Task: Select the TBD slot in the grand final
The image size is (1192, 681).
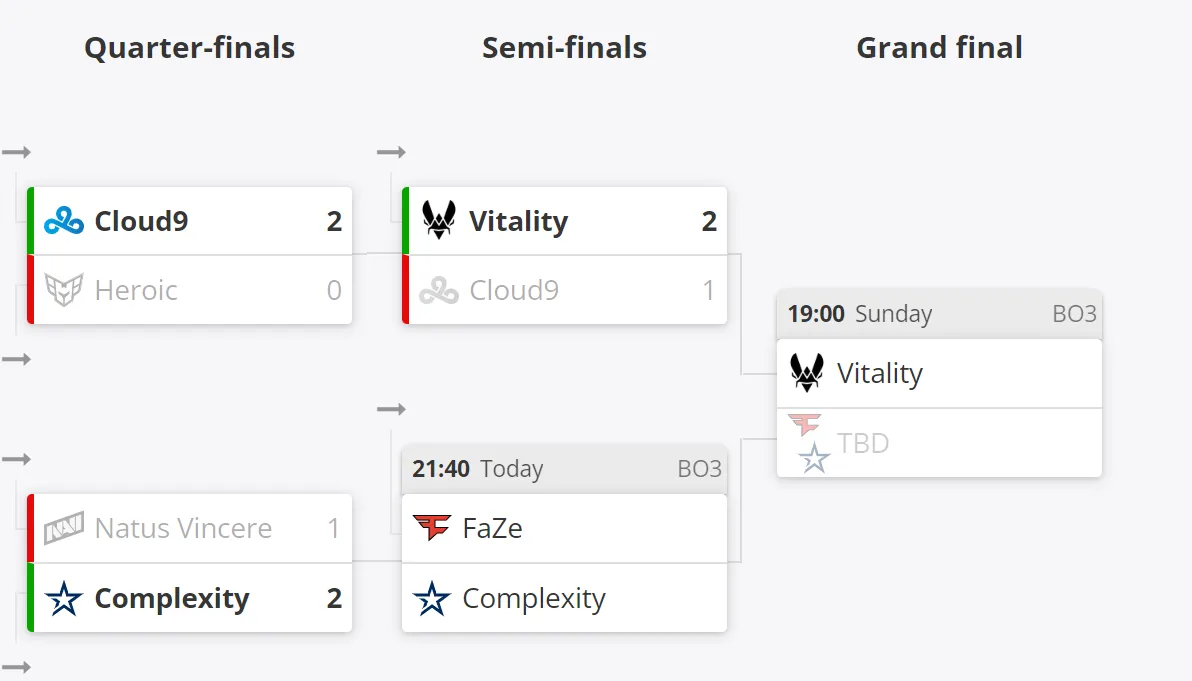Action: coord(939,443)
